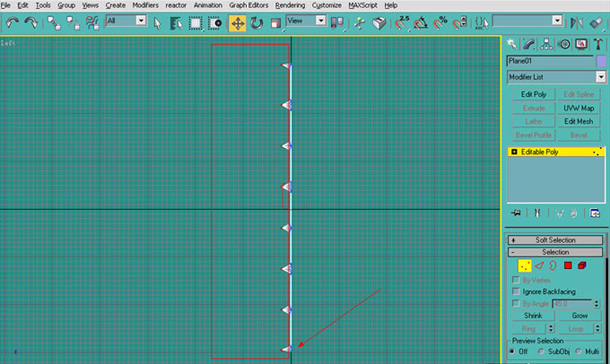The image size is (610, 364).
Task: Click the Undo arrow icon
Action: [12, 23]
